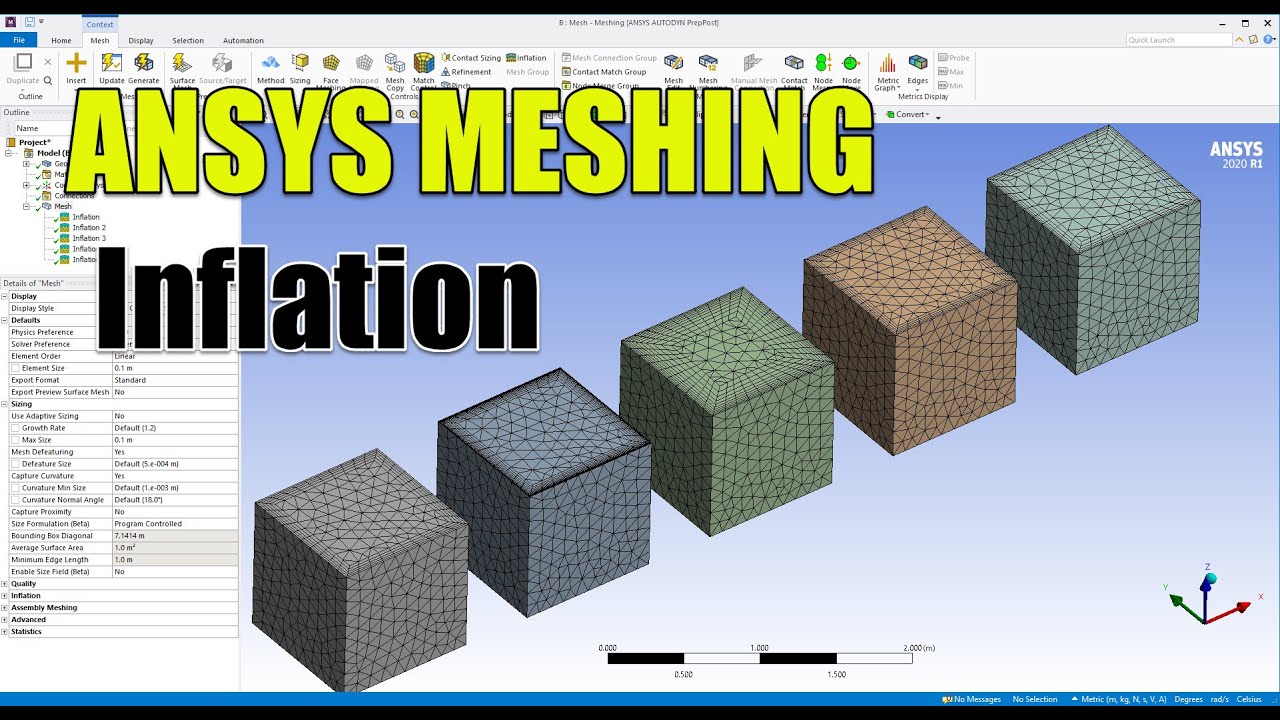Image resolution: width=1280 pixels, height=720 pixels.
Task: Click the Capture Proximity value 'No'
Action: pyautogui.click(x=175, y=512)
